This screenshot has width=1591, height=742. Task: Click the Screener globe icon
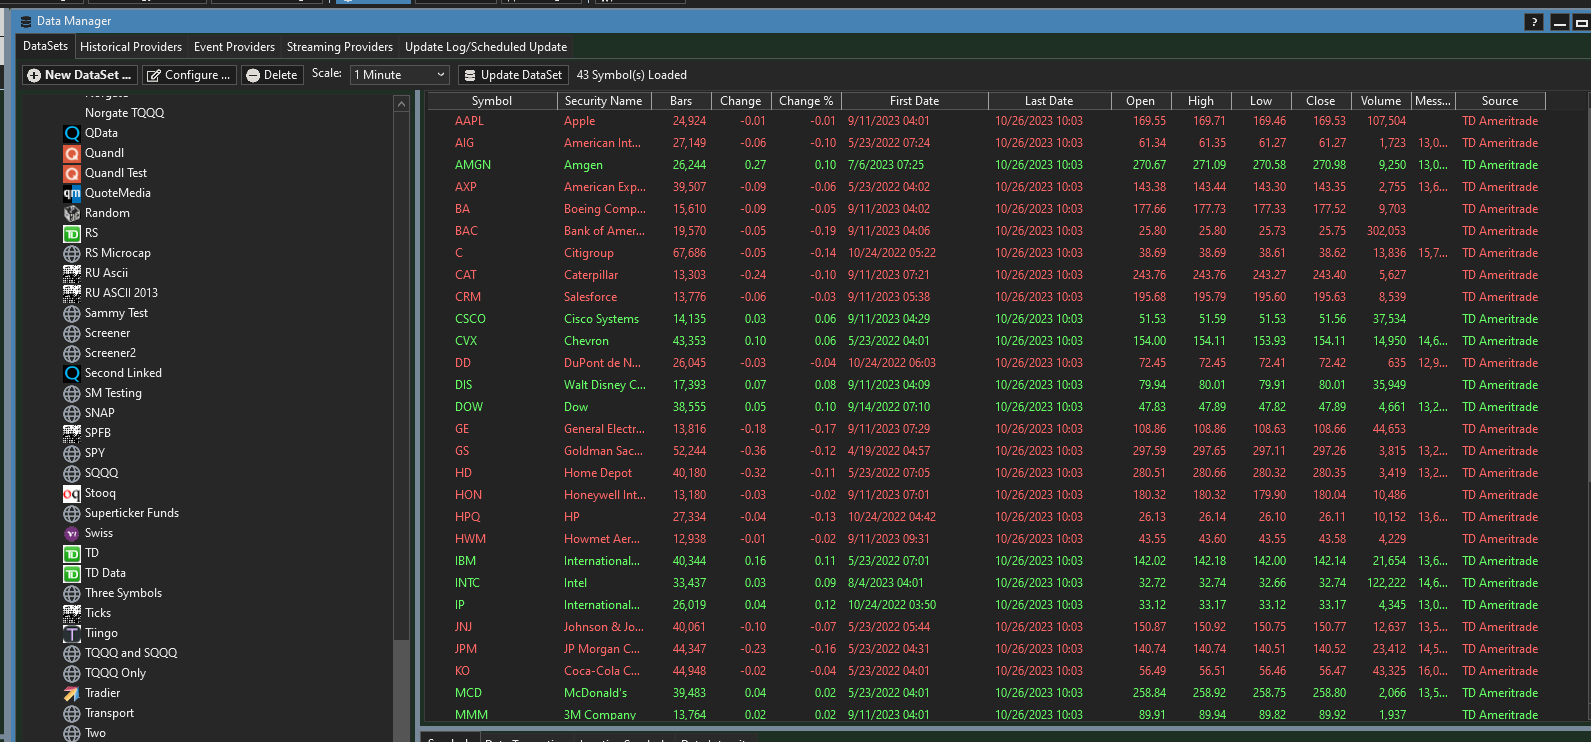72,333
